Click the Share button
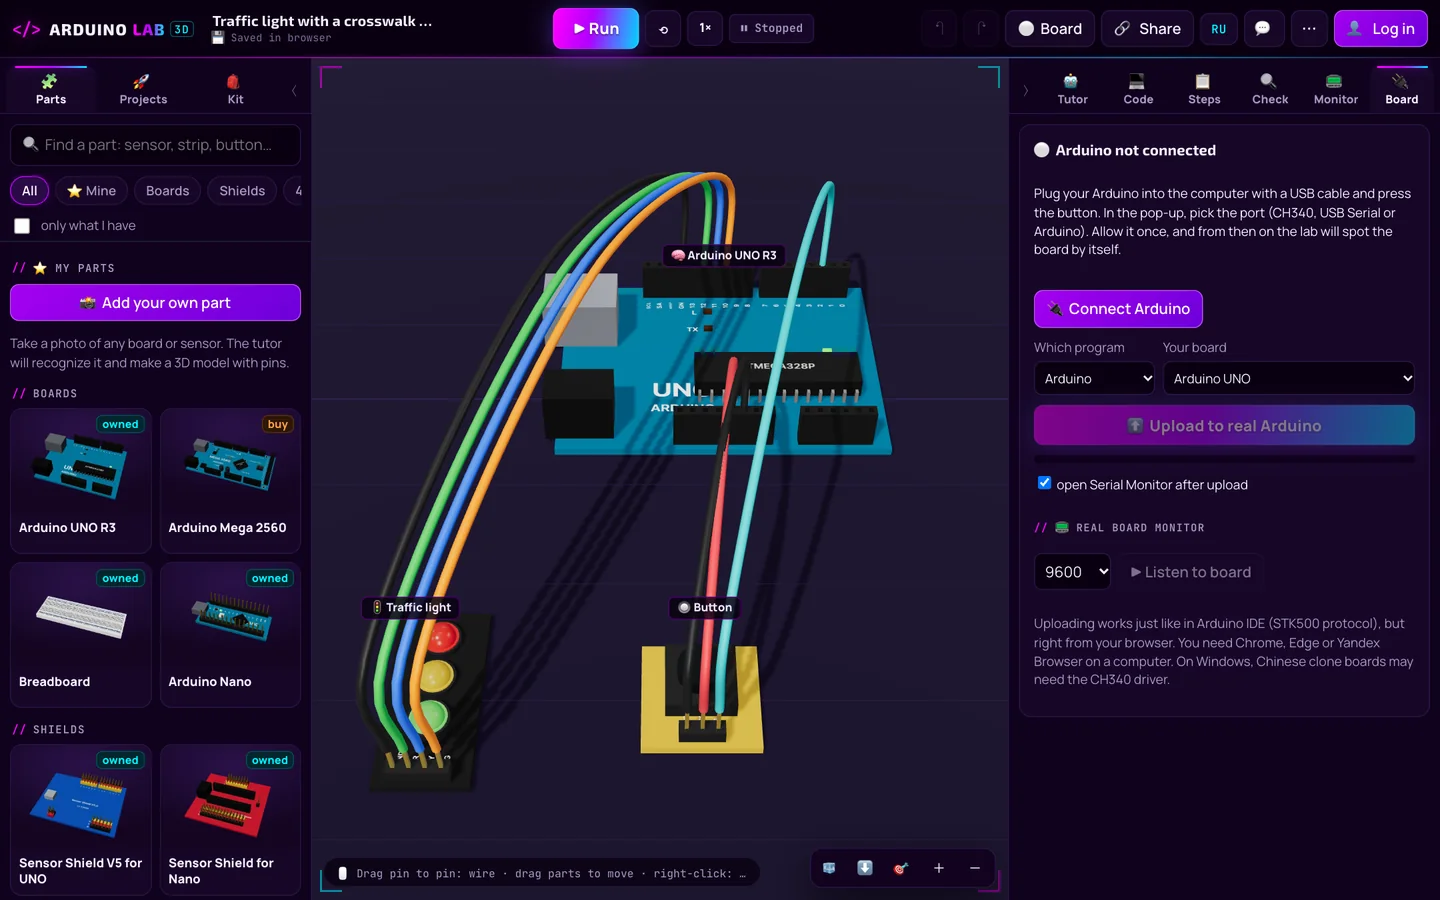The image size is (1440, 900). pyautogui.click(x=1147, y=29)
